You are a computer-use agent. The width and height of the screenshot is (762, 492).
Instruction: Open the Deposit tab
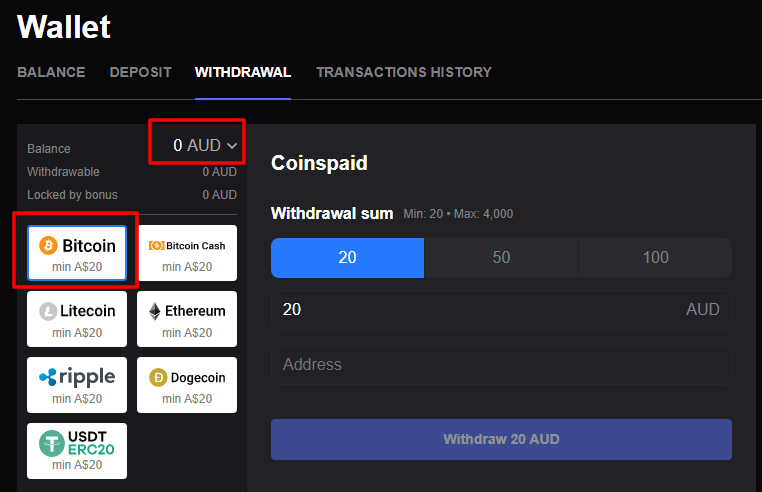coord(140,72)
